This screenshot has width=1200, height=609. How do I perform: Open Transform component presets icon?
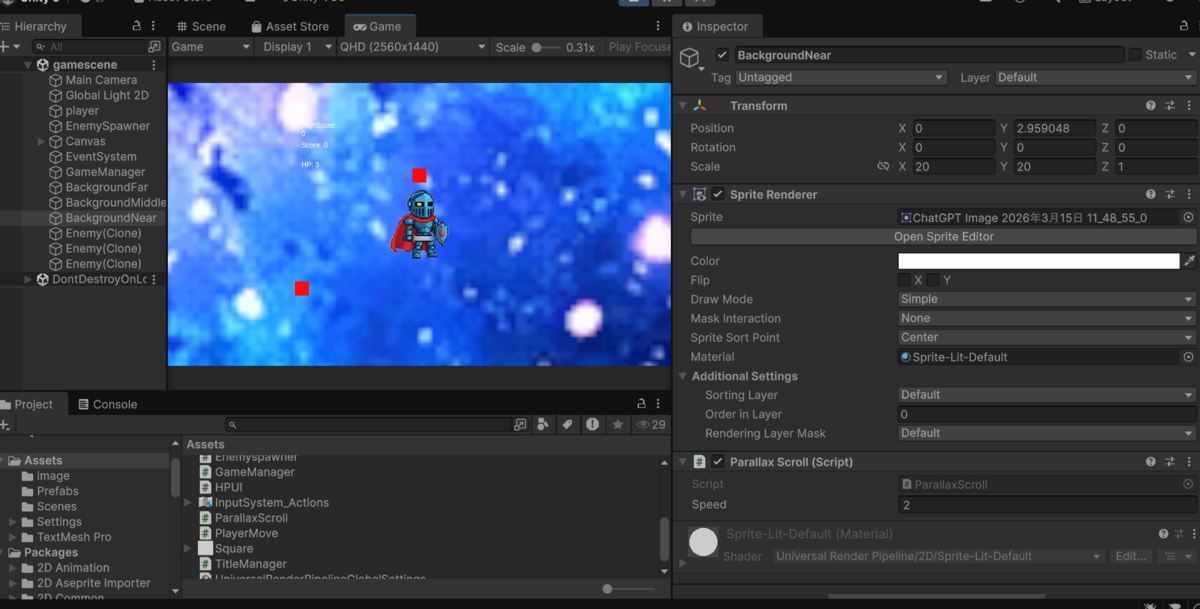(x=1170, y=106)
